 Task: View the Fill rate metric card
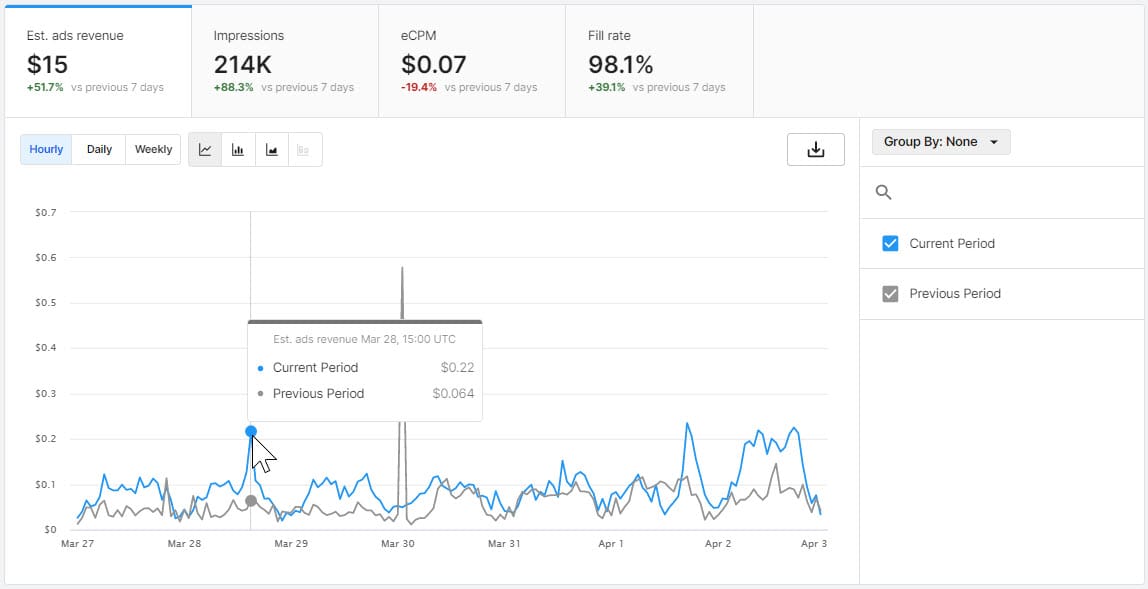click(658, 62)
